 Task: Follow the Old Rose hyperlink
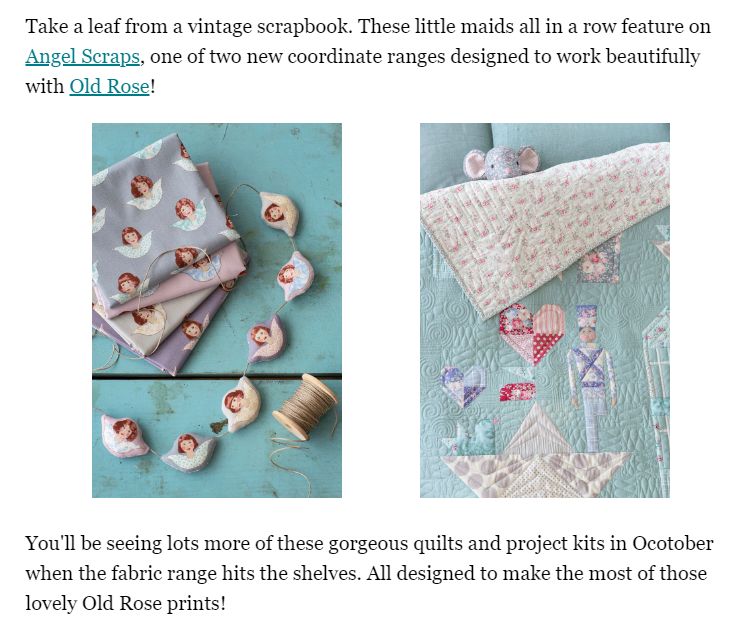(x=109, y=86)
